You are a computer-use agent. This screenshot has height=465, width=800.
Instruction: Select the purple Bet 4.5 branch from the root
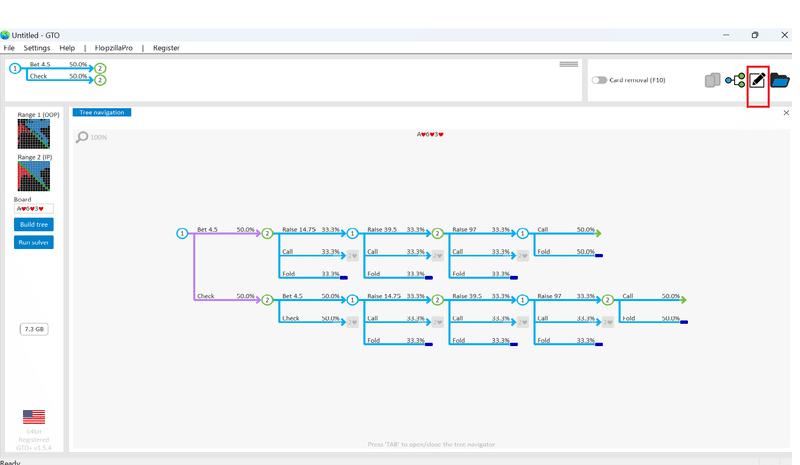226,231
